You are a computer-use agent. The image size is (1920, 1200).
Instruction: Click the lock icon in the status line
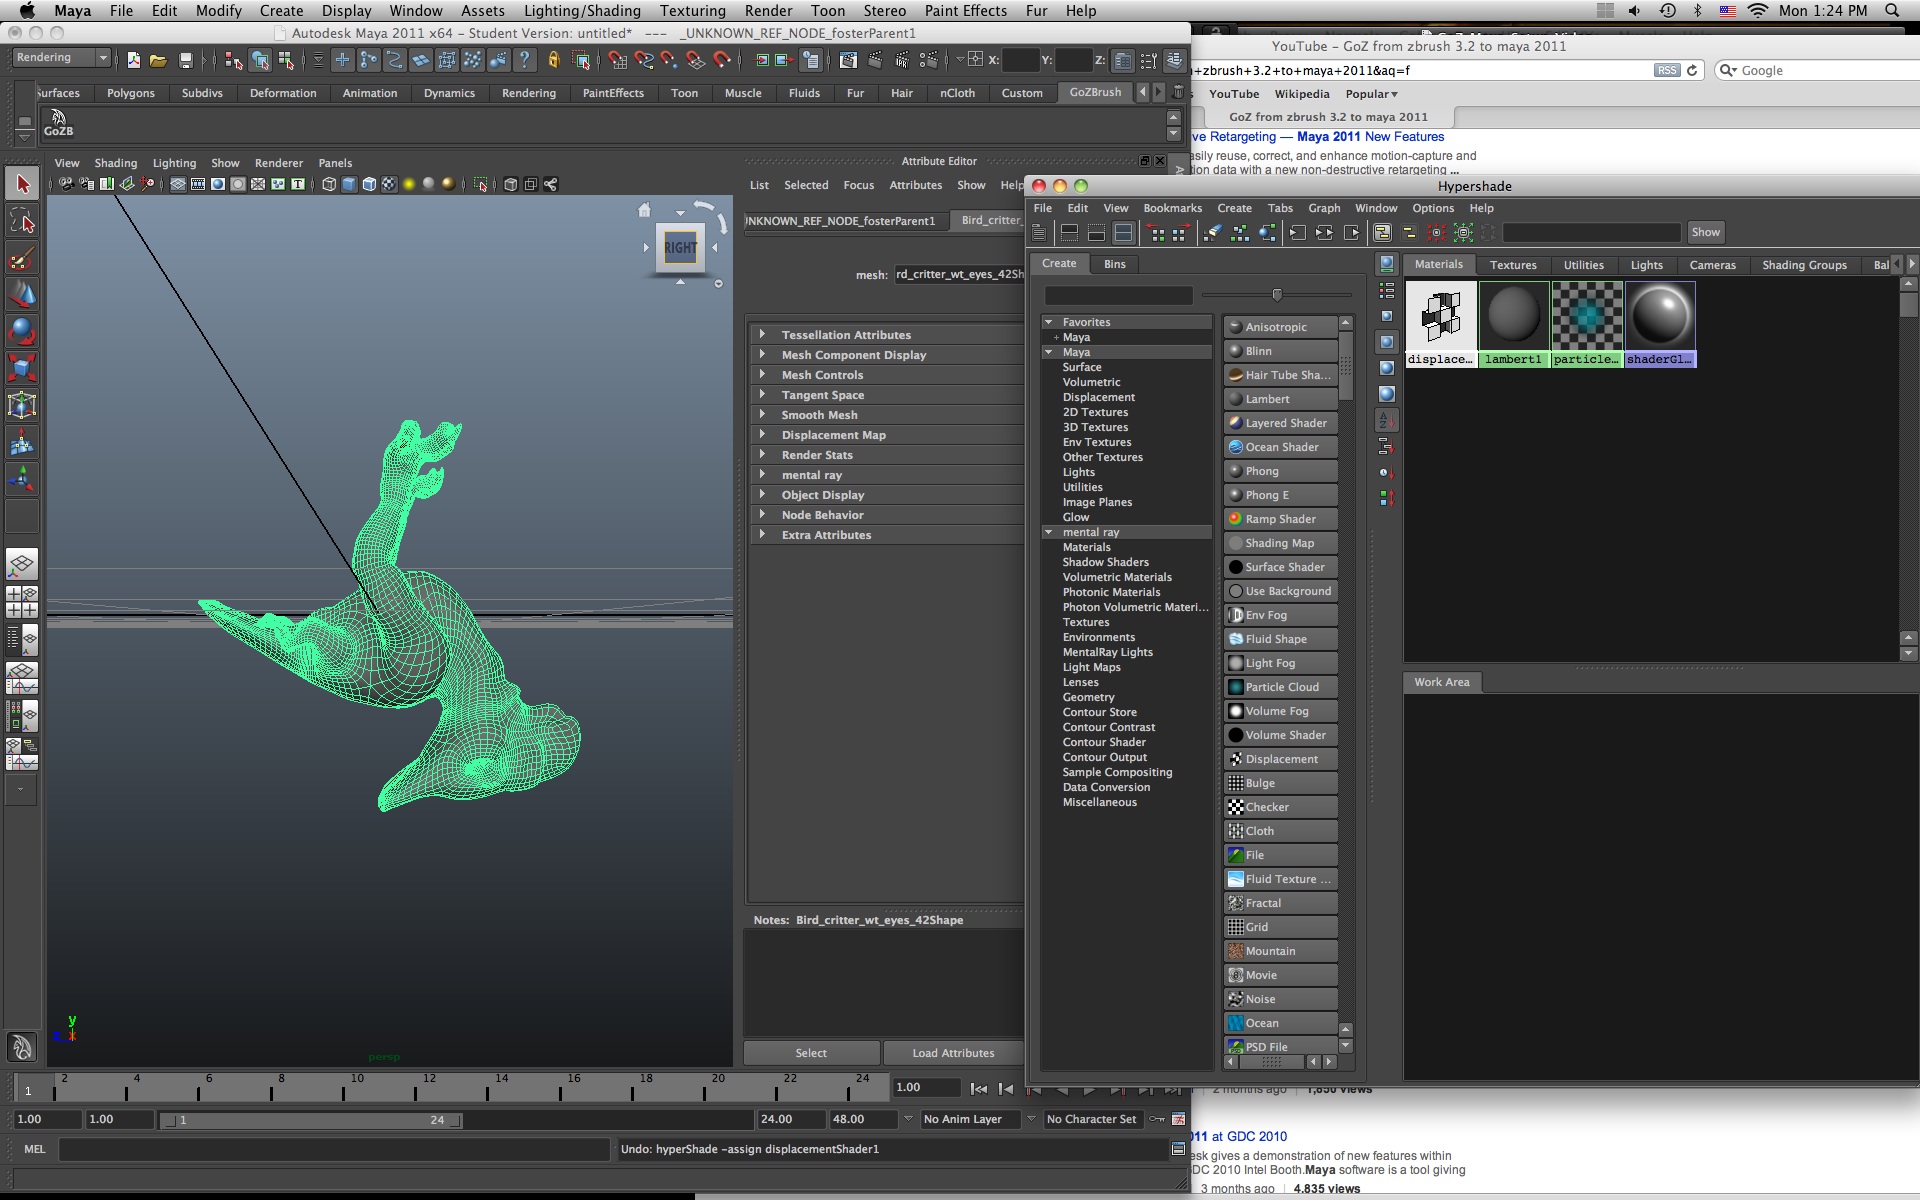(554, 60)
